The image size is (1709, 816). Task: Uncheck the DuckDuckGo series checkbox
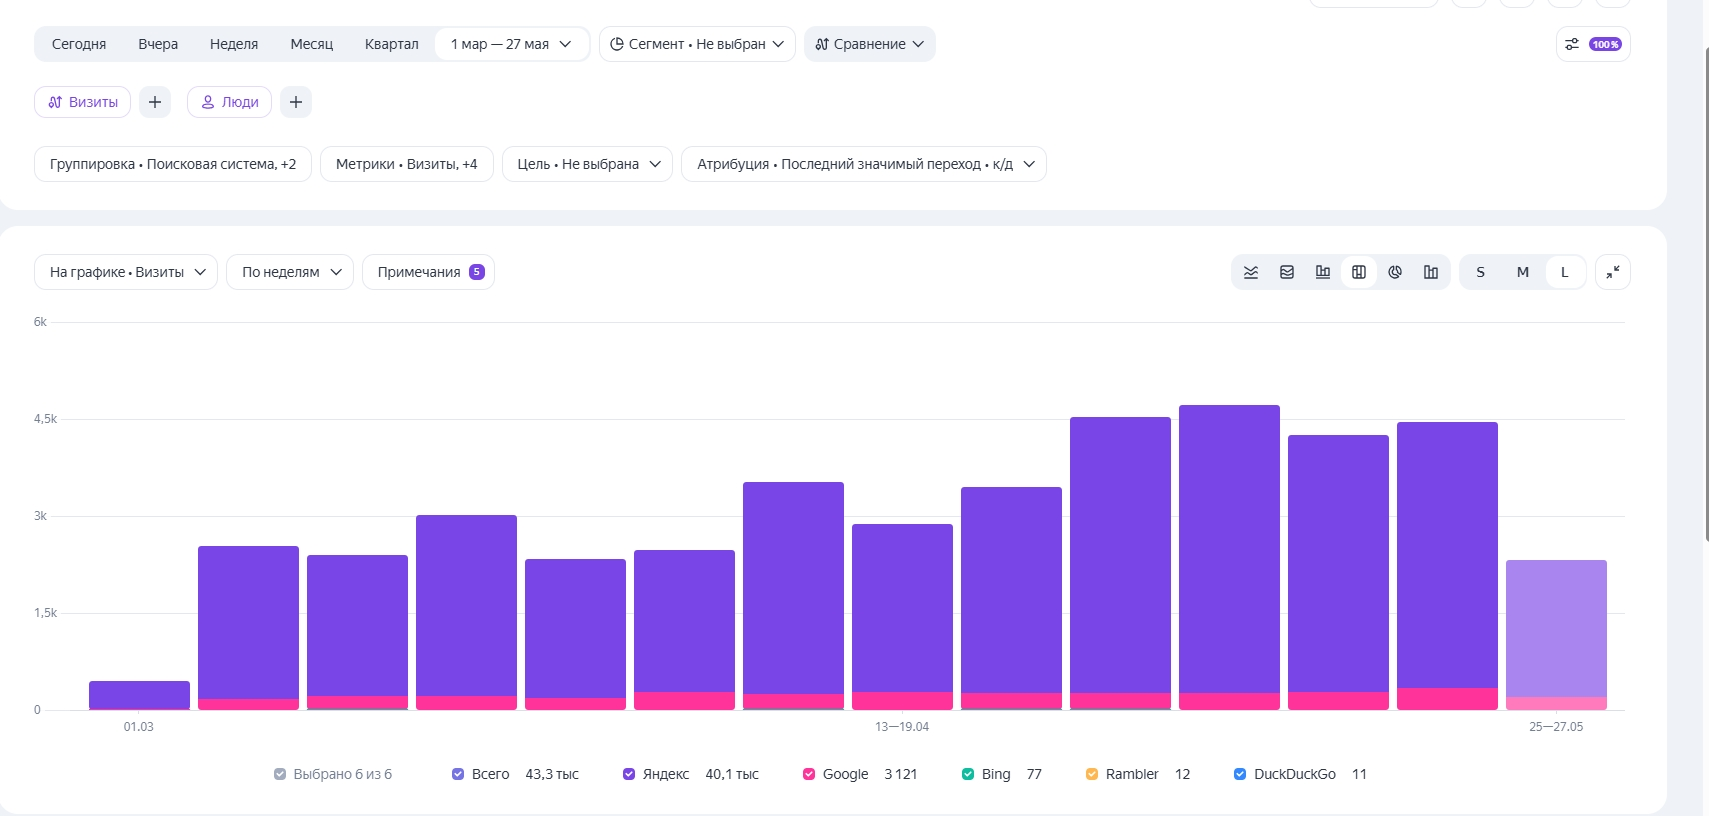pyautogui.click(x=1240, y=774)
